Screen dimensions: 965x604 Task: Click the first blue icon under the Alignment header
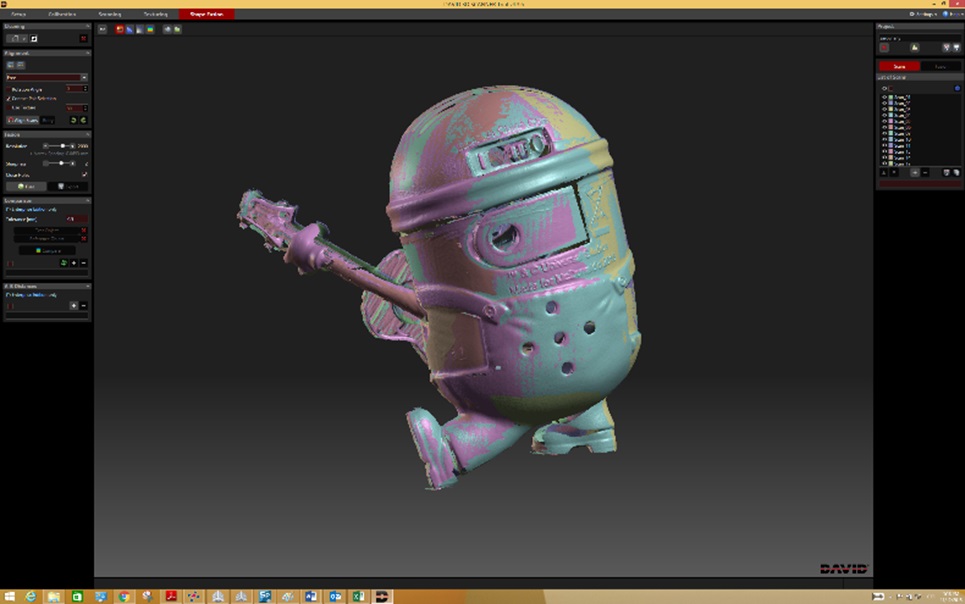coord(10,65)
